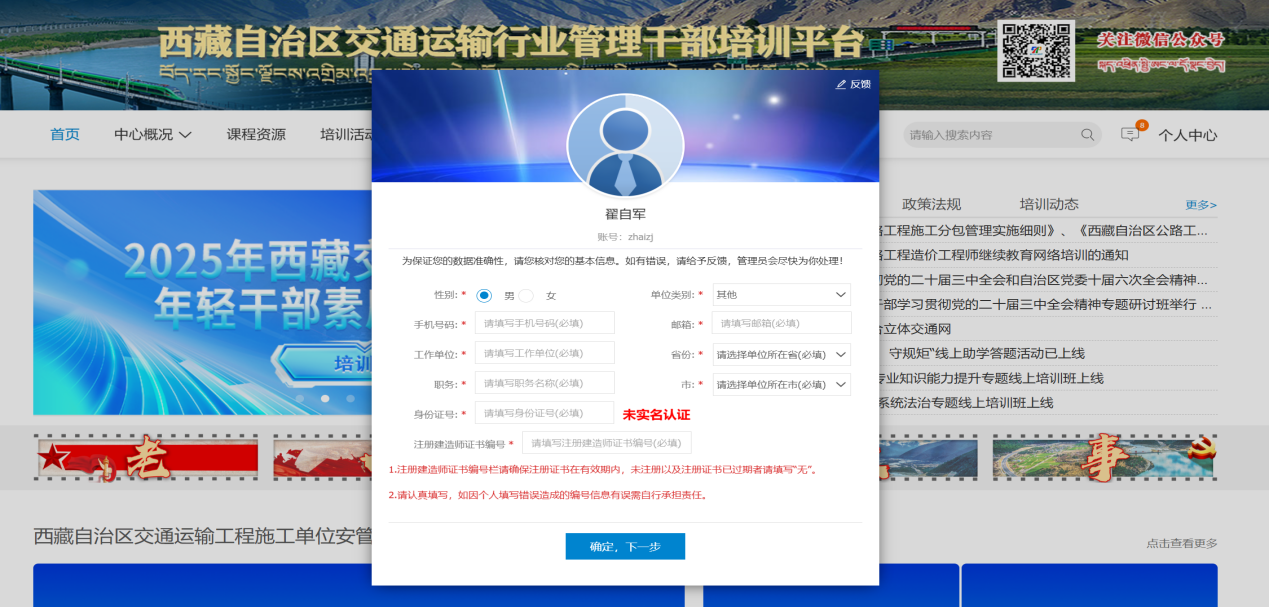The image size is (1269, 607).
Task: Click the 手机号码 input field
Action: [x=544, y=323]
